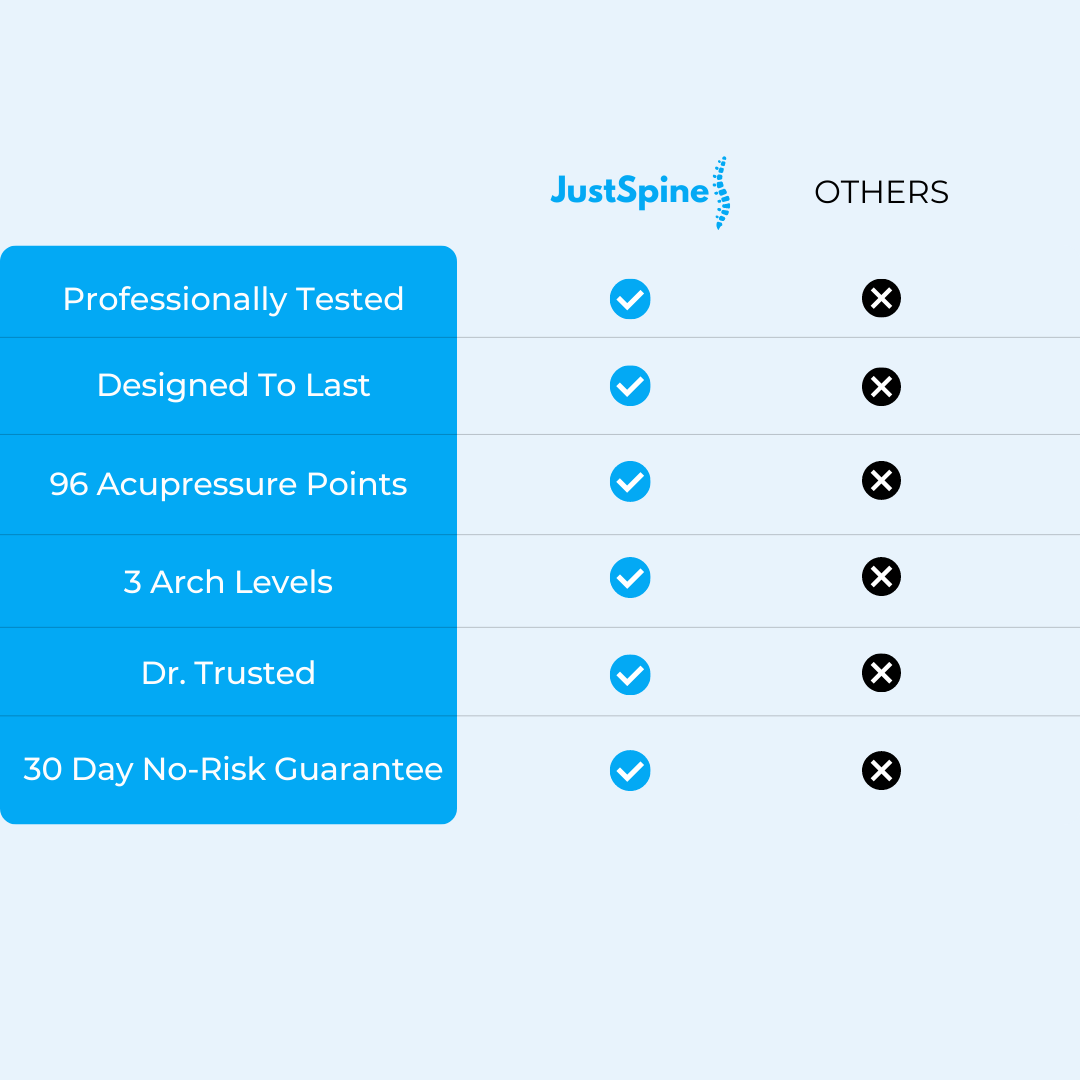The width and height of the screenshot is (1080, 1080).
Task: Select the 3 Arch Levels label
Action: coord(228,582)
